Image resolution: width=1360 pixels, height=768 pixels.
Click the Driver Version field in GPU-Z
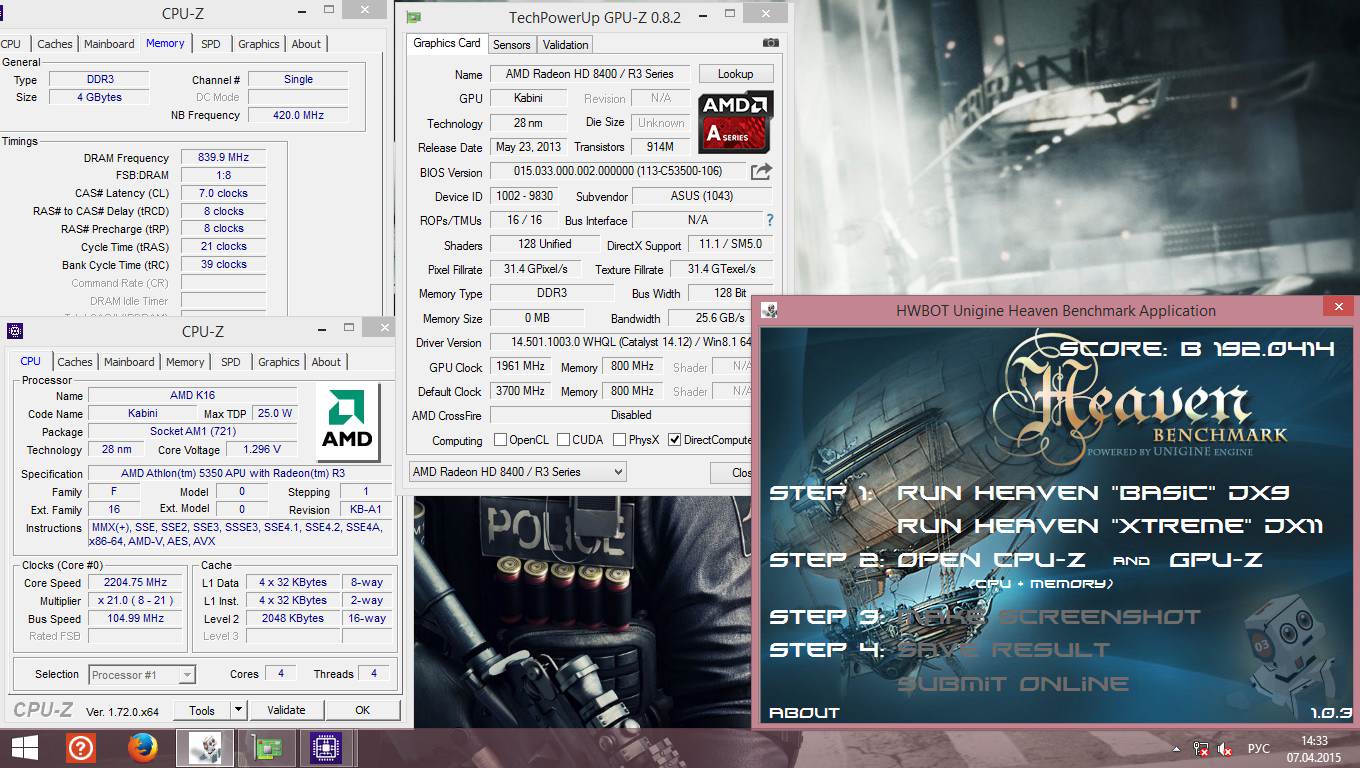pyautogui.click(x=620, y=342)
